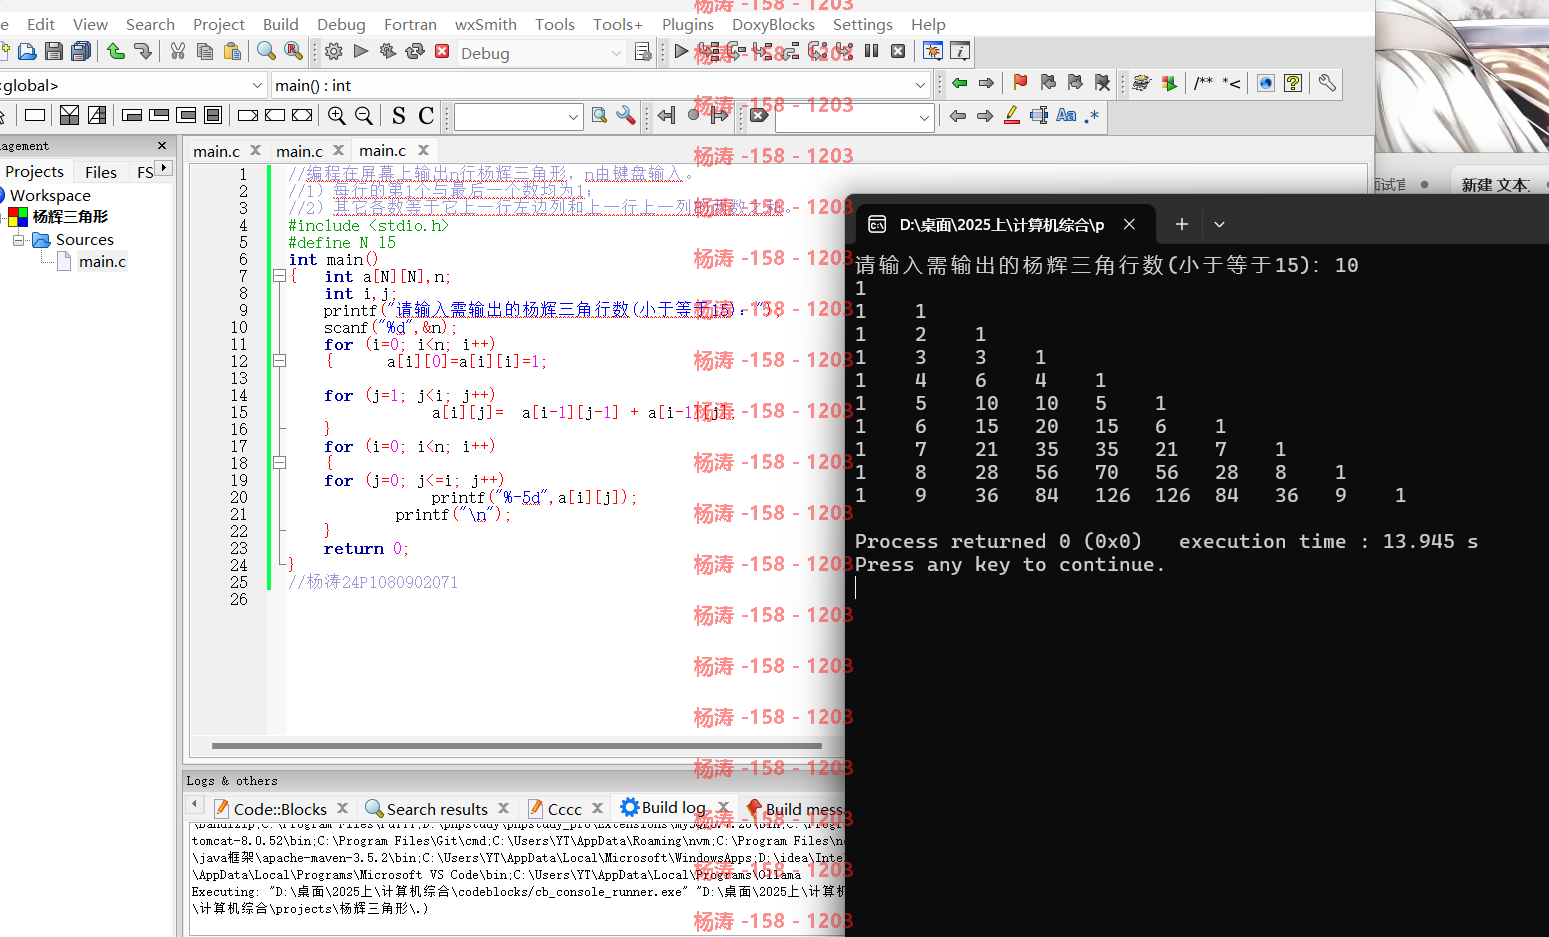Click the Build and run icon
1549x937 pixels.
[388, 51]
